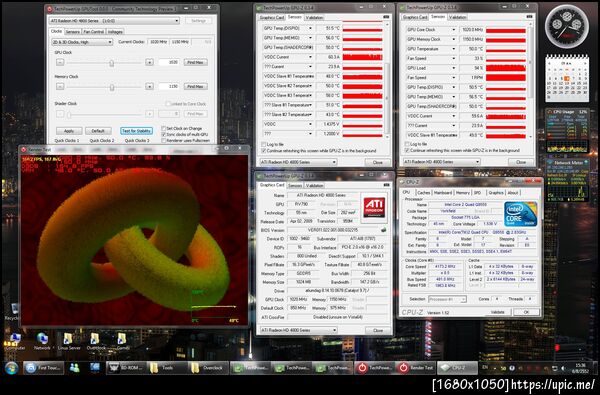Open the device dropdown in GPU-Z Graphics Card window
This screenshot has width=600, height=395.
point(298,330)
